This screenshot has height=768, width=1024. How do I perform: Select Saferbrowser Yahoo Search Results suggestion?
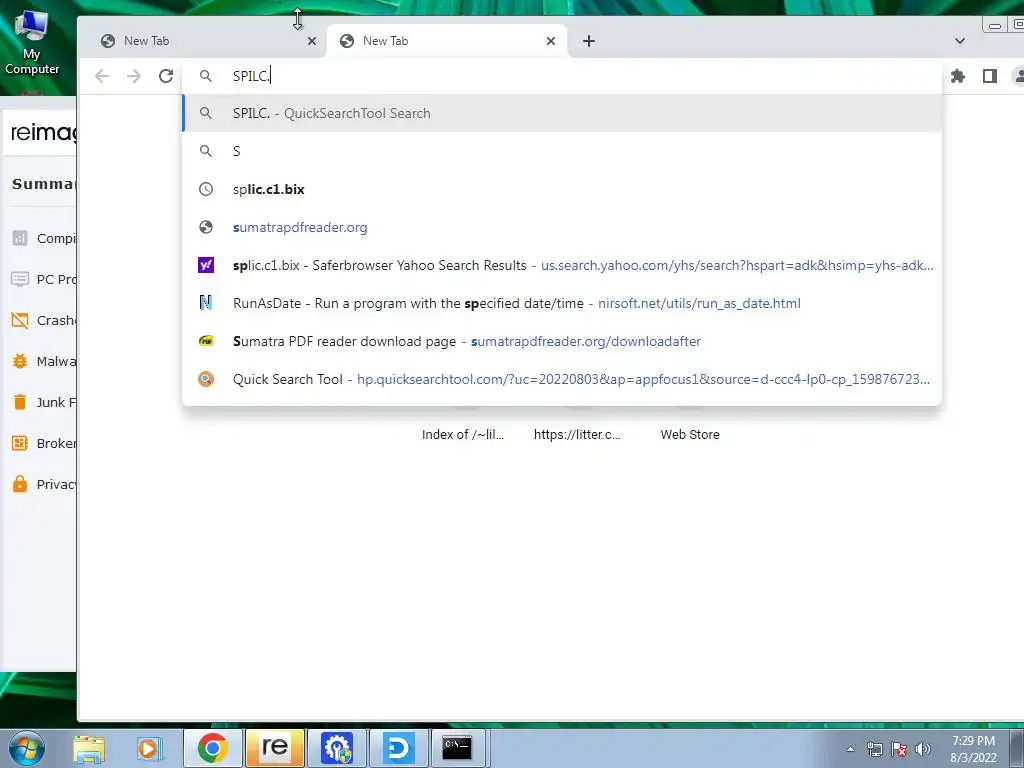(x=562, y=265)
